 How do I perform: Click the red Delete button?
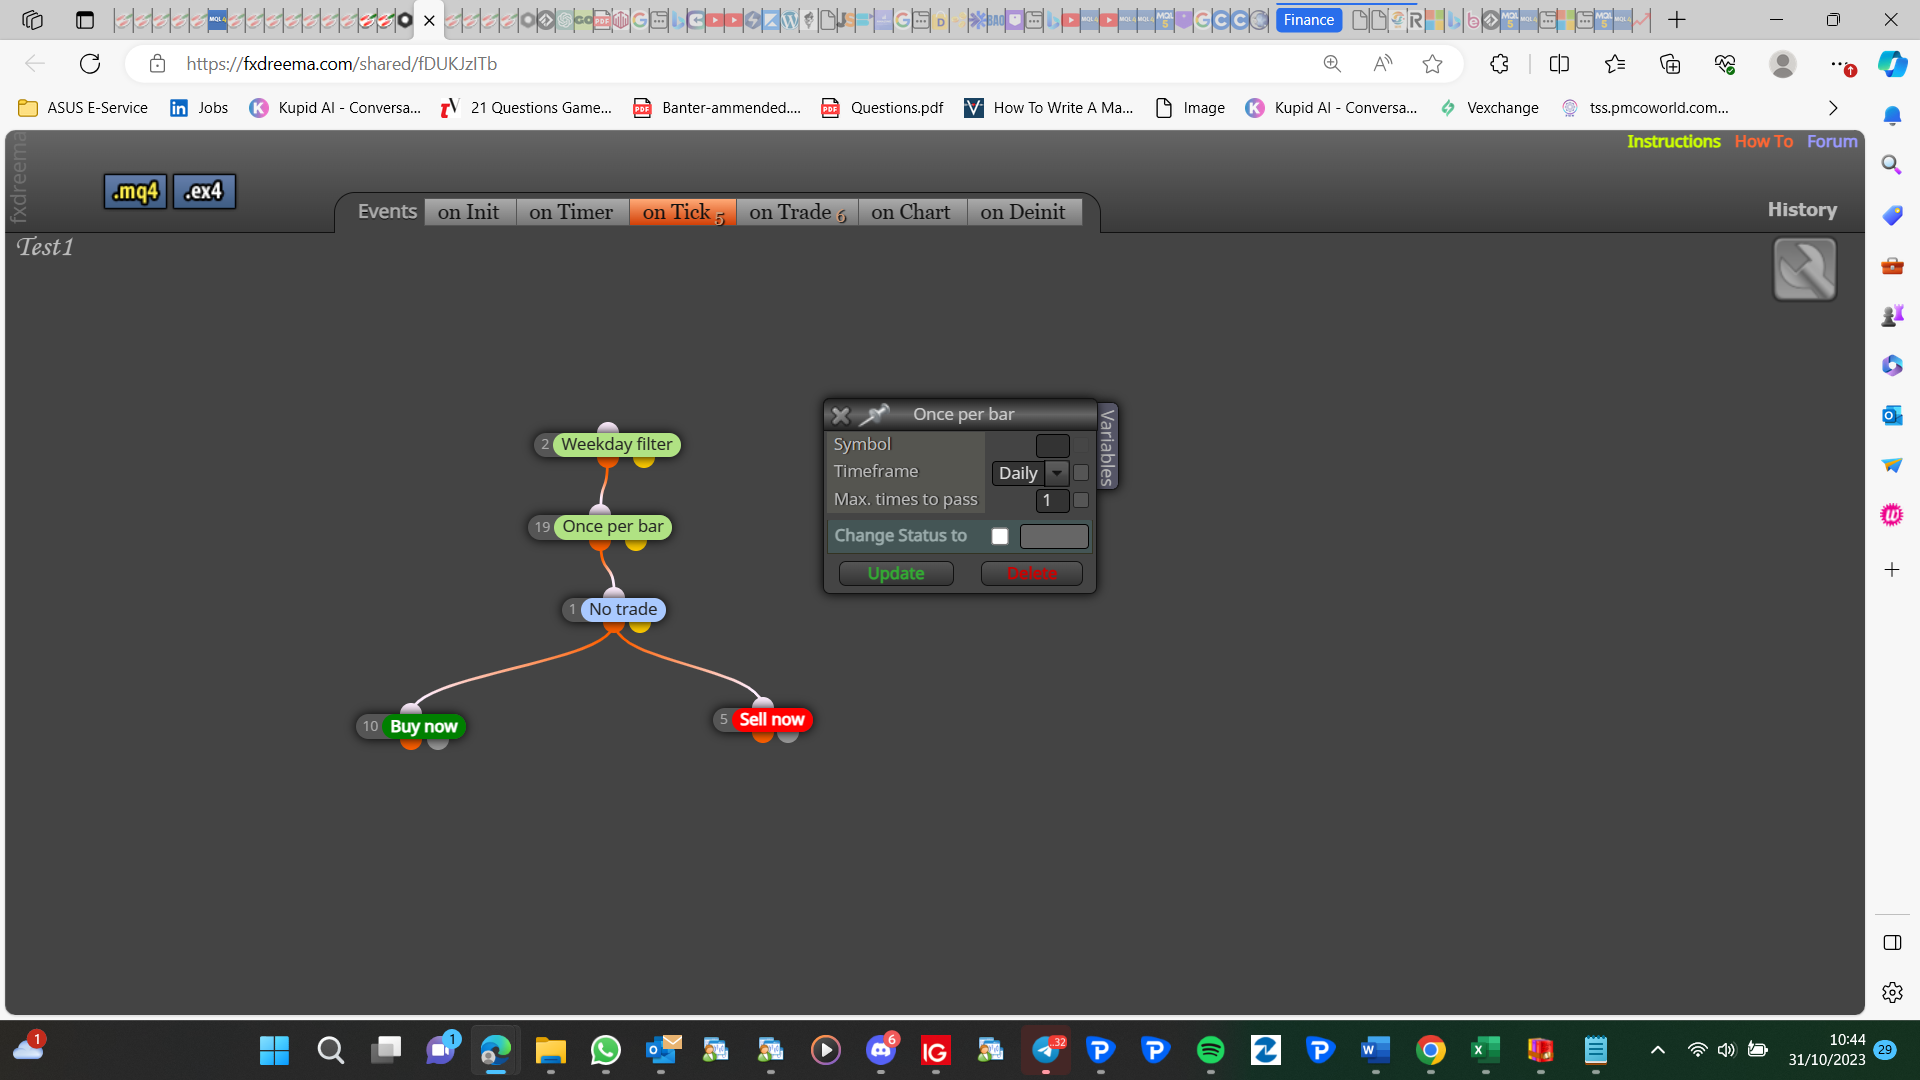(1031, 573)
